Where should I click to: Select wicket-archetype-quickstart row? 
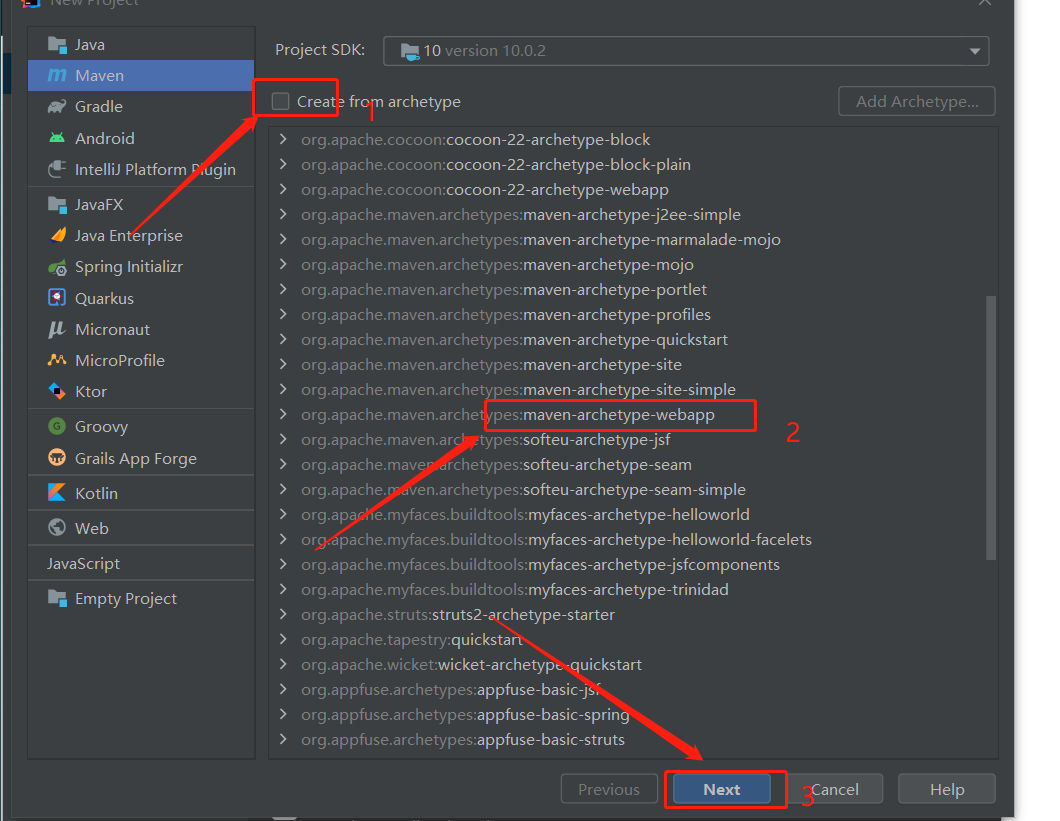(633, 665)
